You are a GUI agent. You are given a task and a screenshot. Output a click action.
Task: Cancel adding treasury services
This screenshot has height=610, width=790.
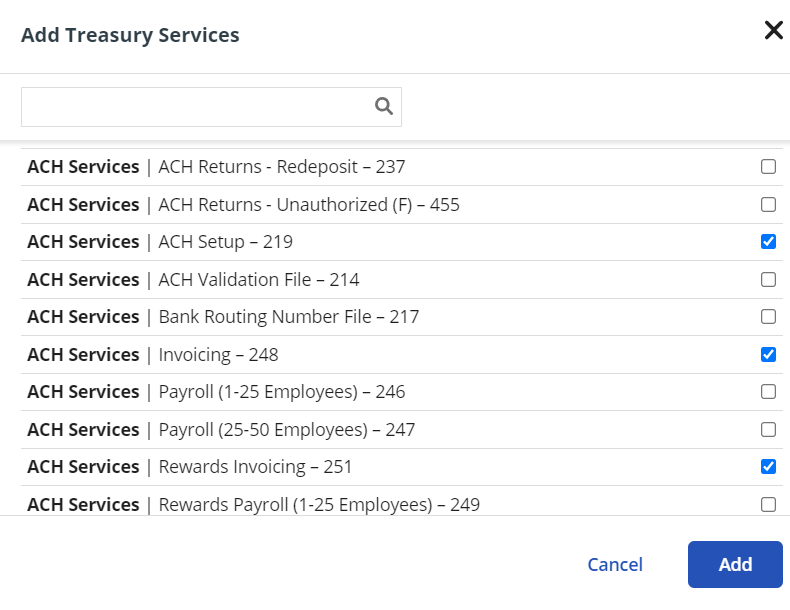pos(615,565)
